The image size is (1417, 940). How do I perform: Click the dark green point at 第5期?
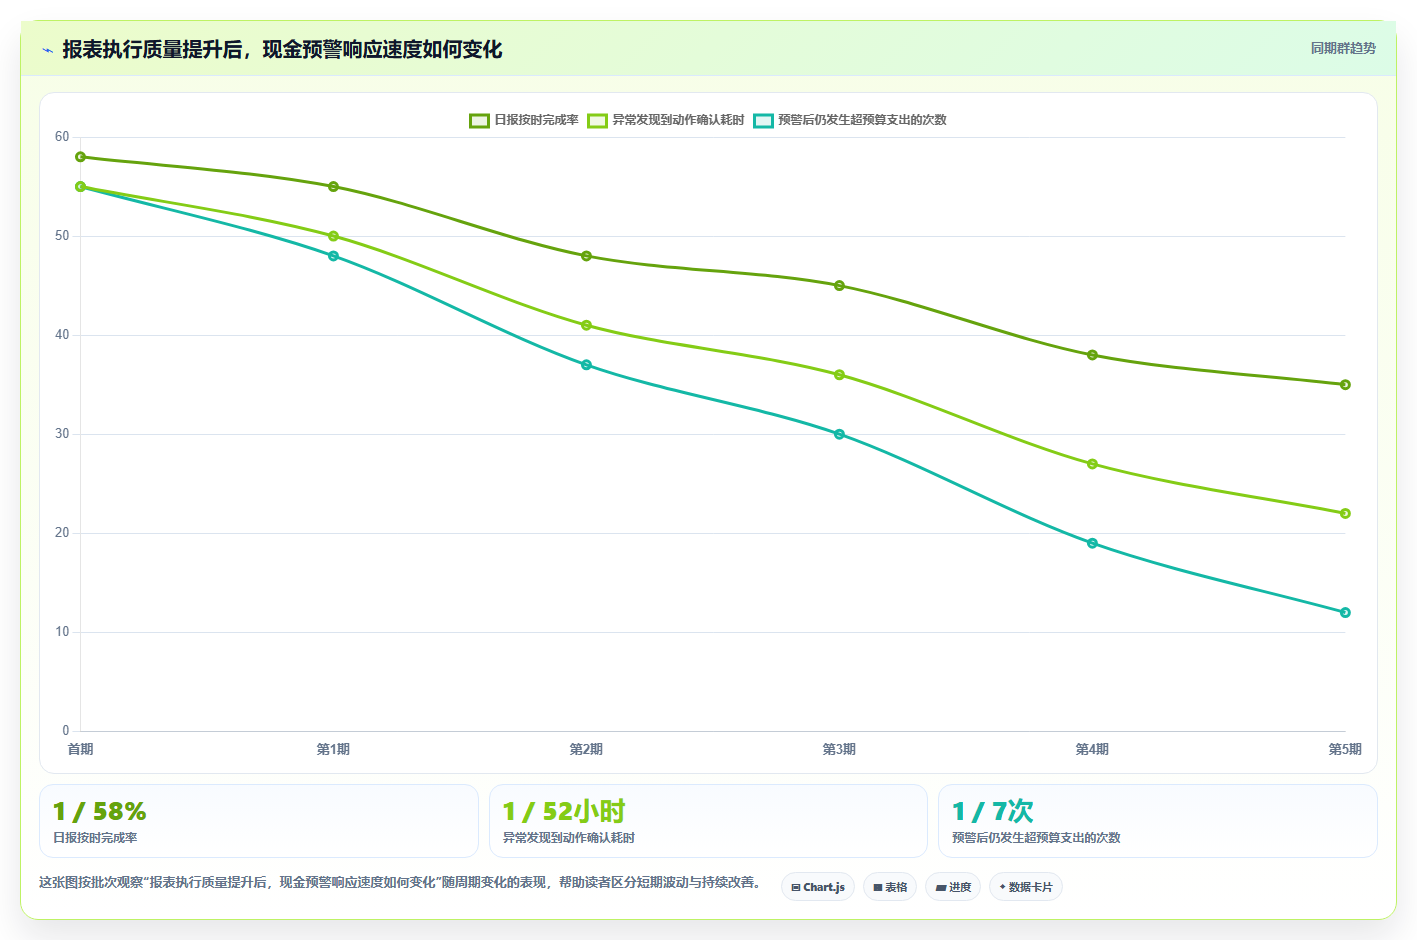[1346, 385]
